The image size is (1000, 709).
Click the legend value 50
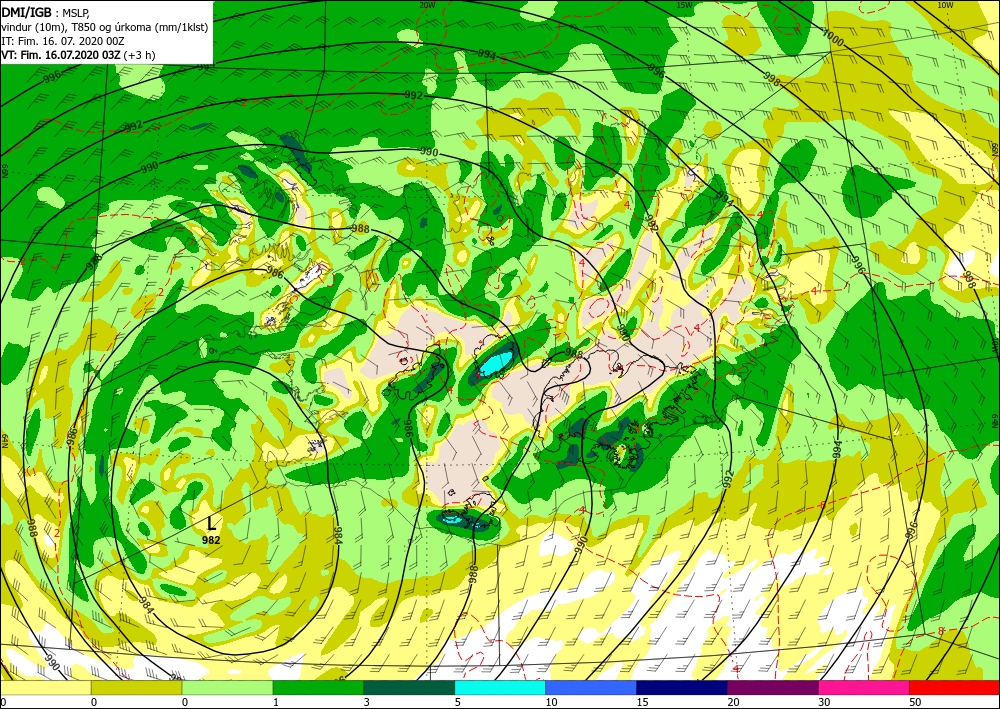tap(915, 703)
